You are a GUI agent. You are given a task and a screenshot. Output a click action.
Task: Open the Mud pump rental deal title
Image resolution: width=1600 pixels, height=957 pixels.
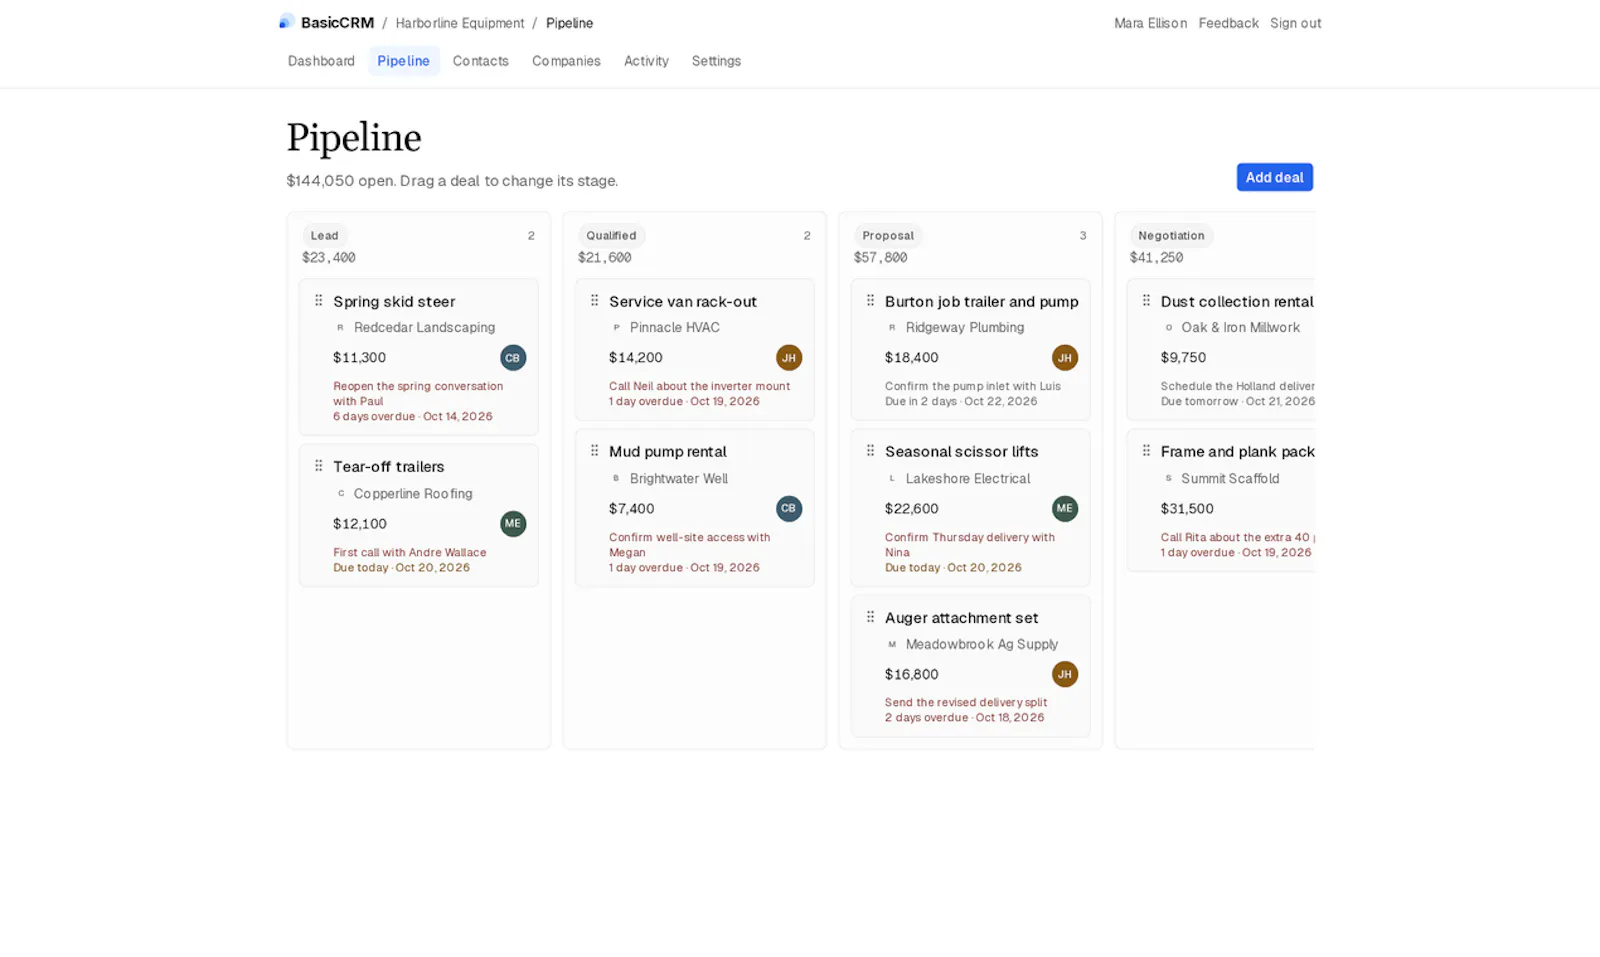(x=668, y=452)
